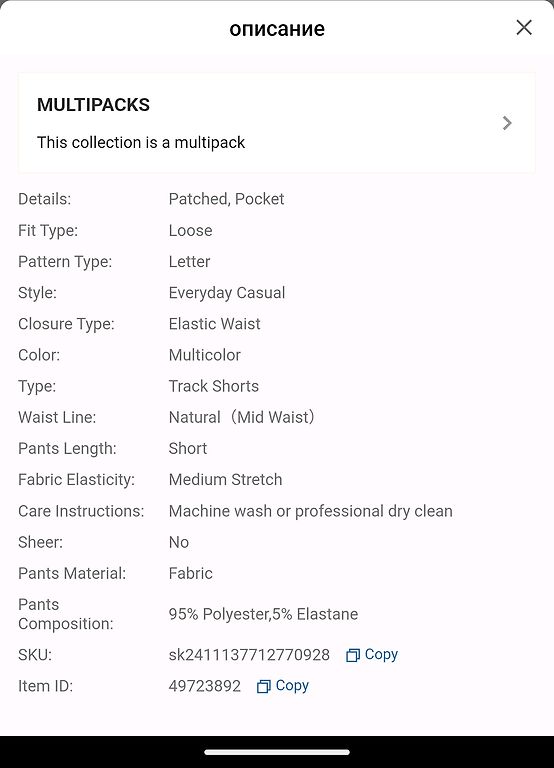The image size is (554, 768).
Task: Open the MULTIPACKS collection card
Action: [276, 123]
